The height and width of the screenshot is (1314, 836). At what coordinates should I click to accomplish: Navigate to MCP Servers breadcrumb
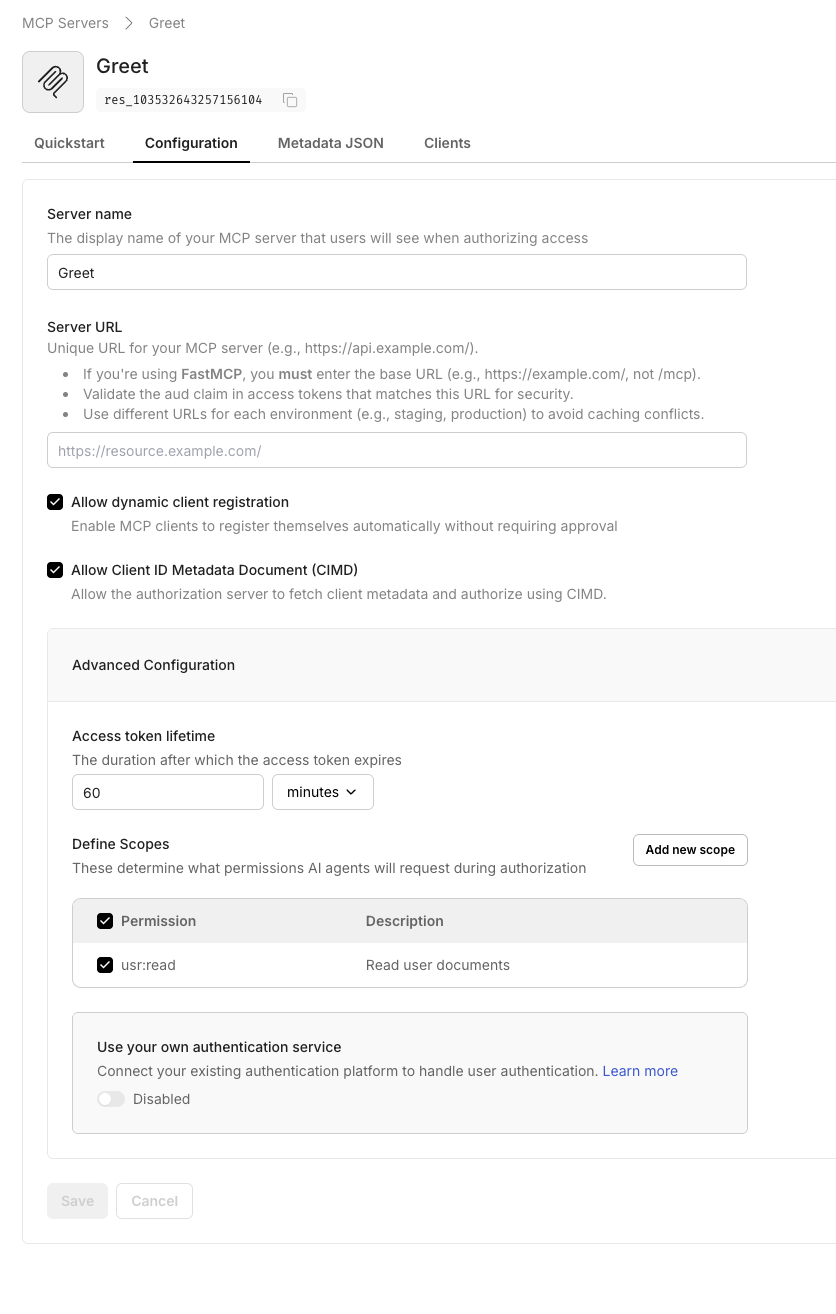coord(65,23)
